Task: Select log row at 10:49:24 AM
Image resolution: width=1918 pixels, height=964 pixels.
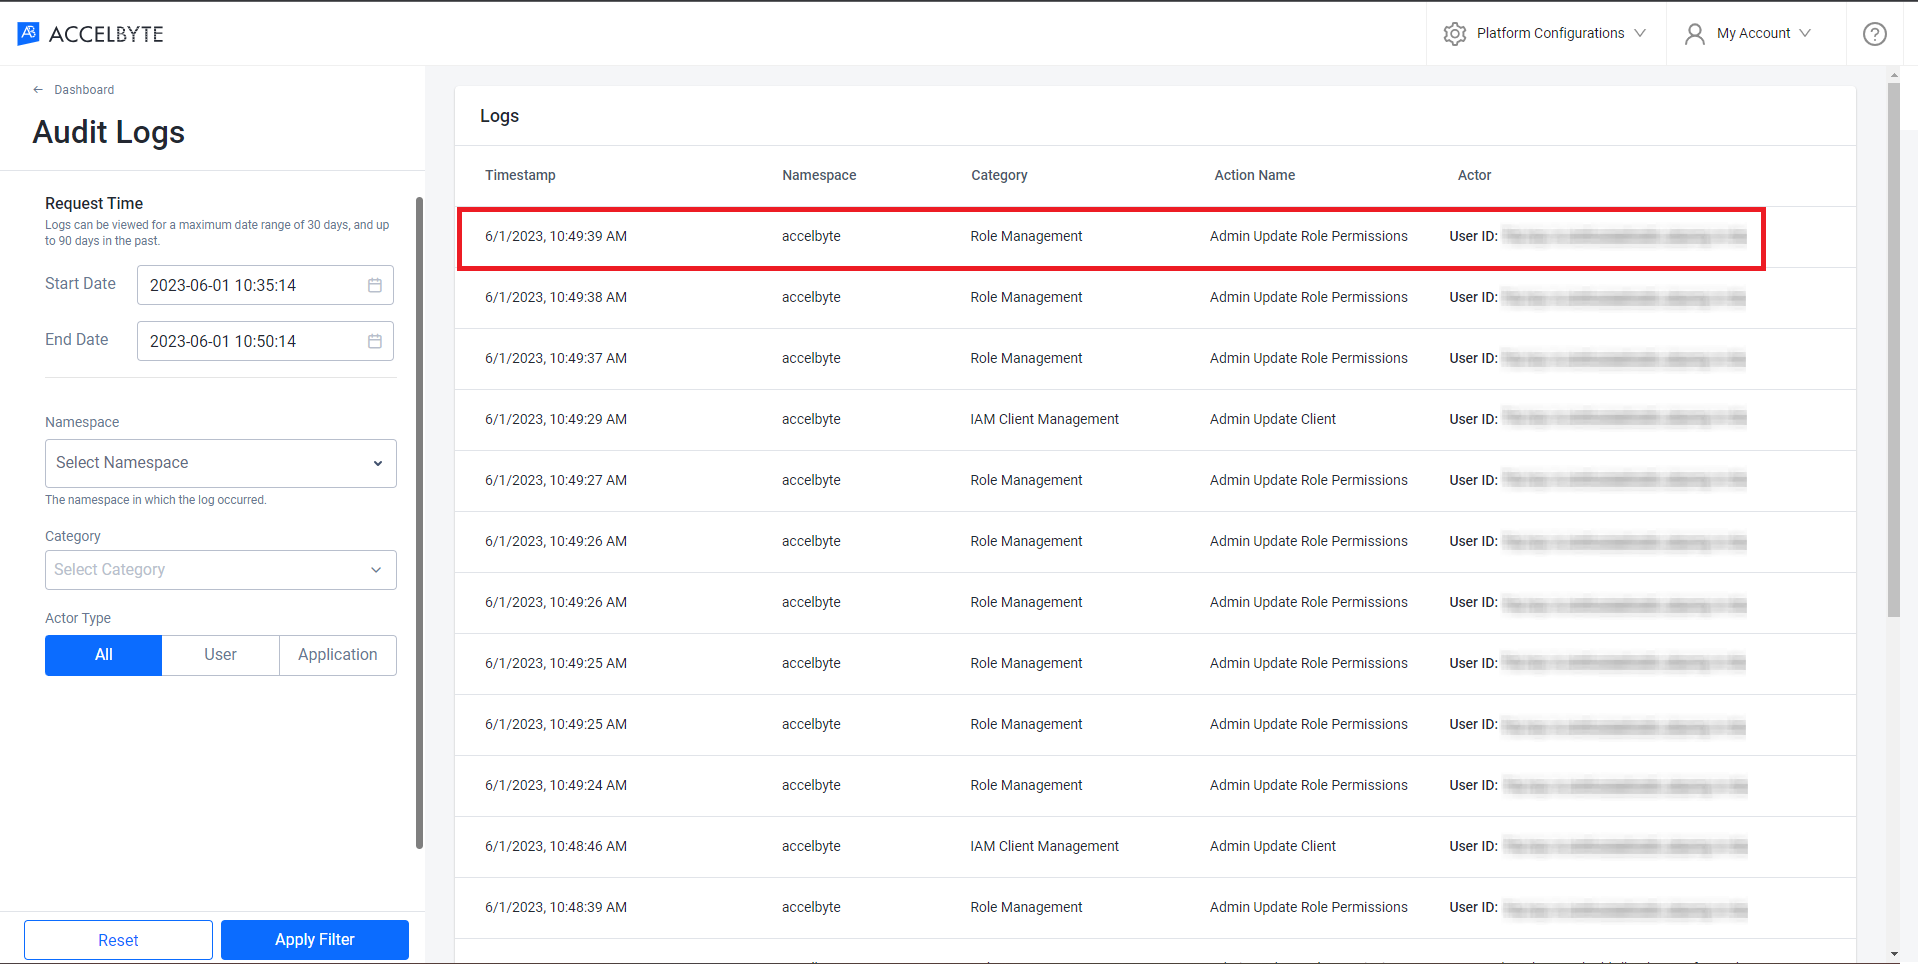Action: [x=1155, y=786]
